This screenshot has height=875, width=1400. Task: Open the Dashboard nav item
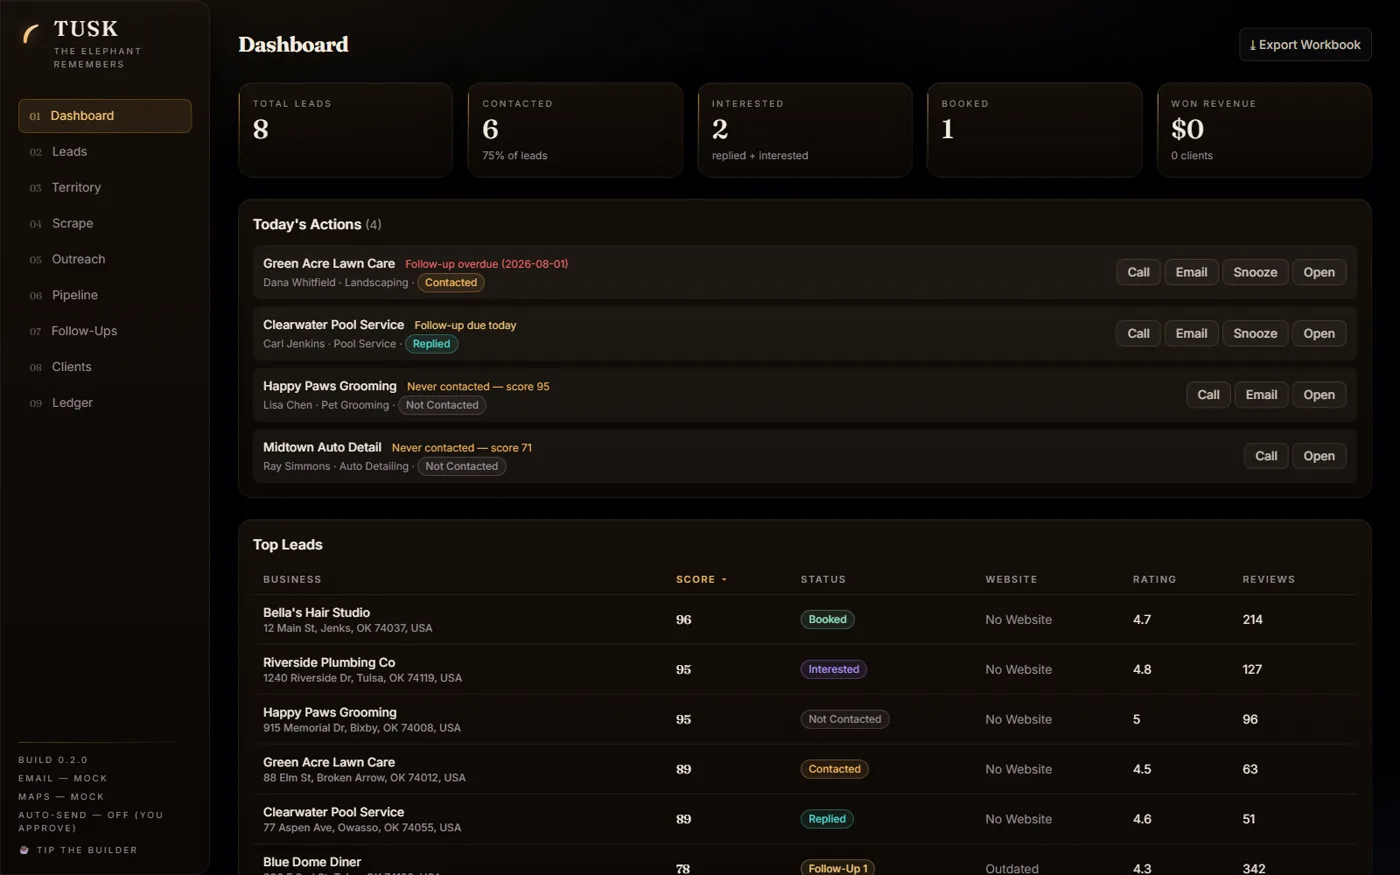tap(105, 116)
